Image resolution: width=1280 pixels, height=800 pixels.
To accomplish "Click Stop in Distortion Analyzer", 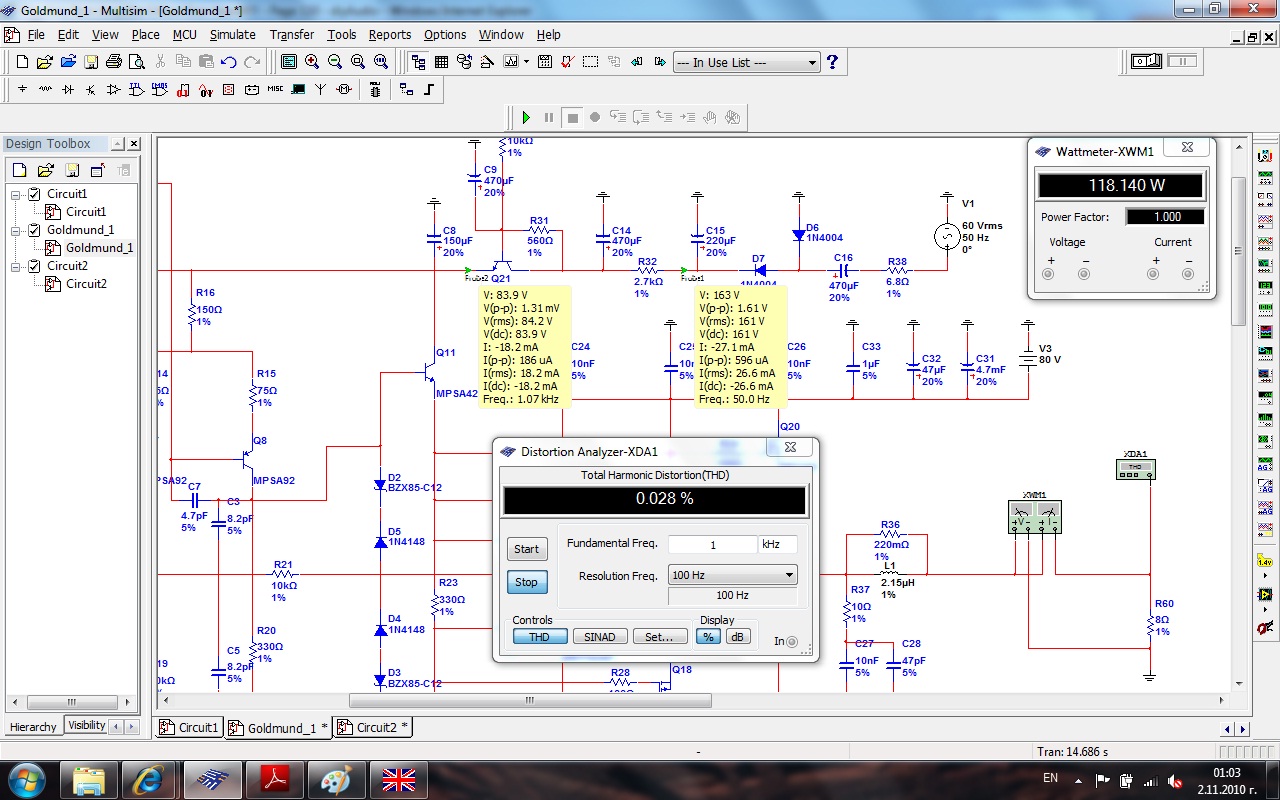I will point(526,582).
